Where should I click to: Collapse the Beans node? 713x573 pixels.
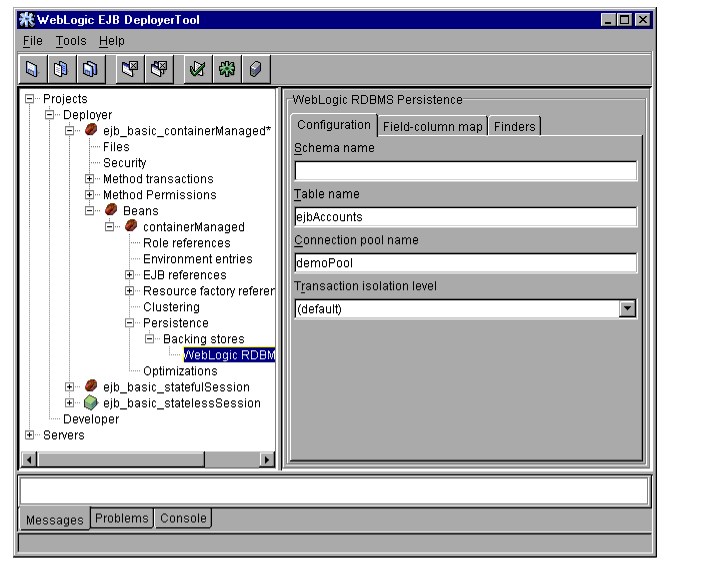90,211
